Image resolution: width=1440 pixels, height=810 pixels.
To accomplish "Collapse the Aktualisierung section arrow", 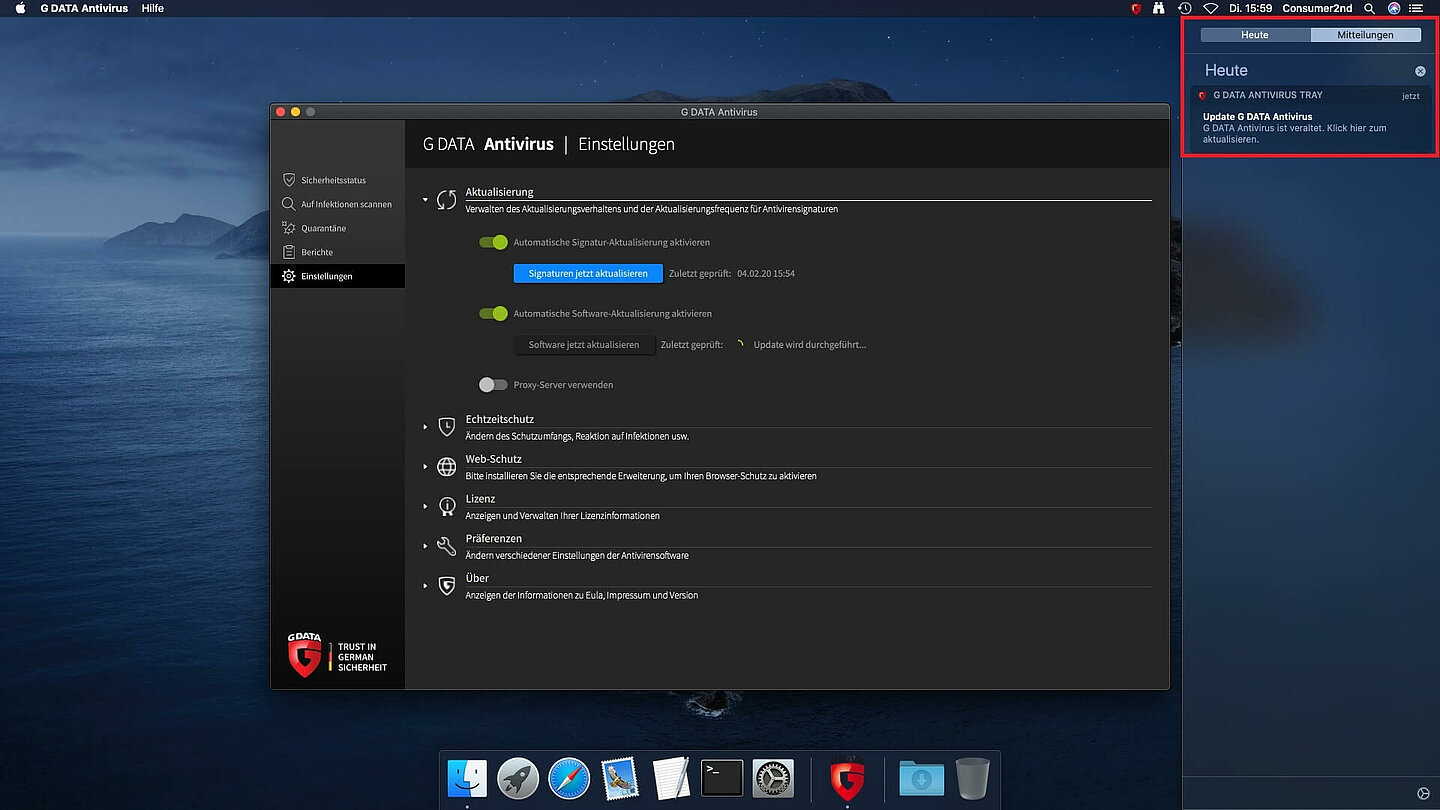I will [x=425, y=200].
